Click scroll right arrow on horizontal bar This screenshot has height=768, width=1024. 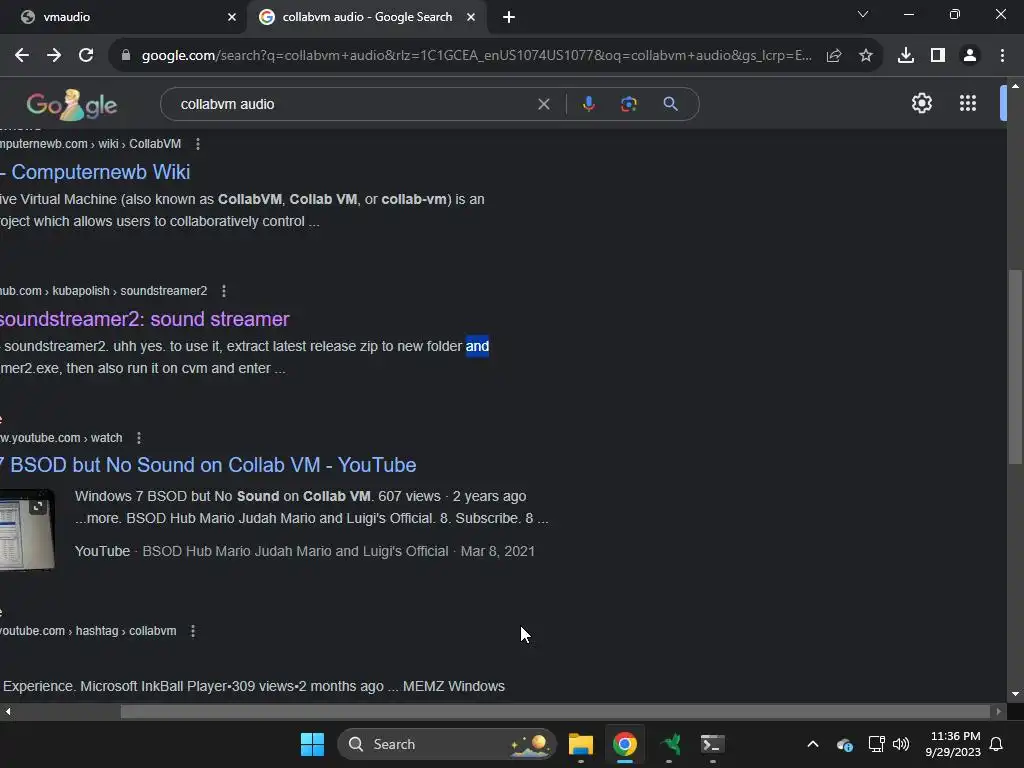click(999, 711)
